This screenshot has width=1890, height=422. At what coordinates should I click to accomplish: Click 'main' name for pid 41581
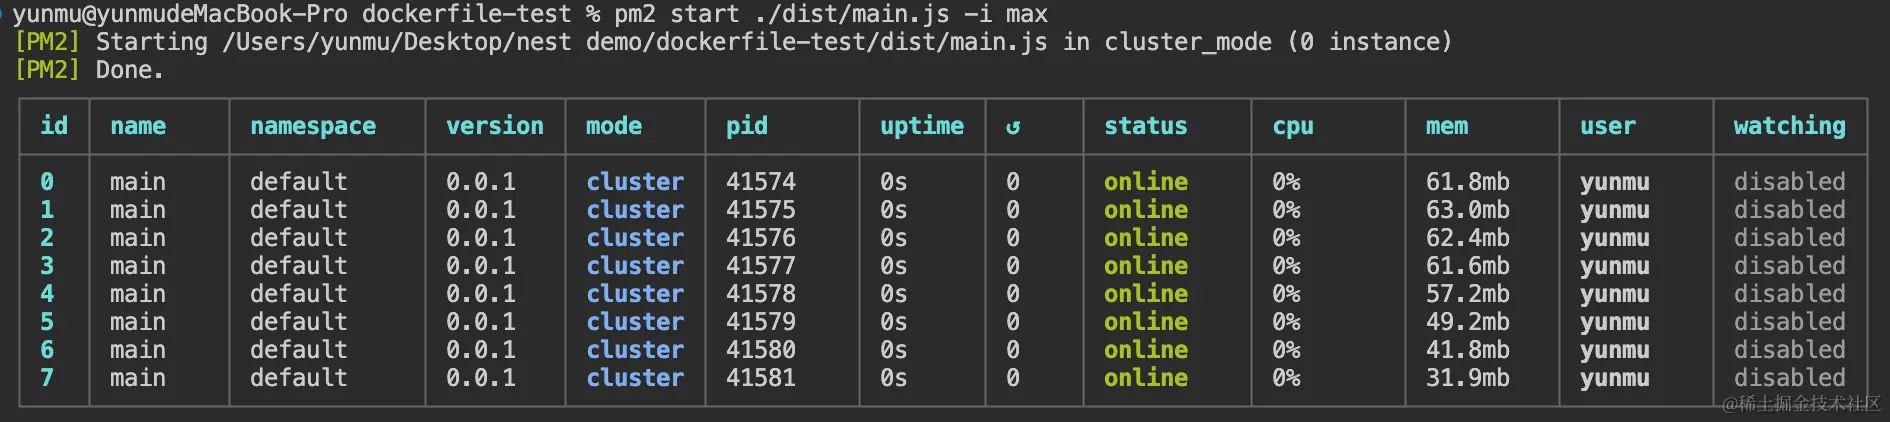pyautogui.click(x=138, y=378)
